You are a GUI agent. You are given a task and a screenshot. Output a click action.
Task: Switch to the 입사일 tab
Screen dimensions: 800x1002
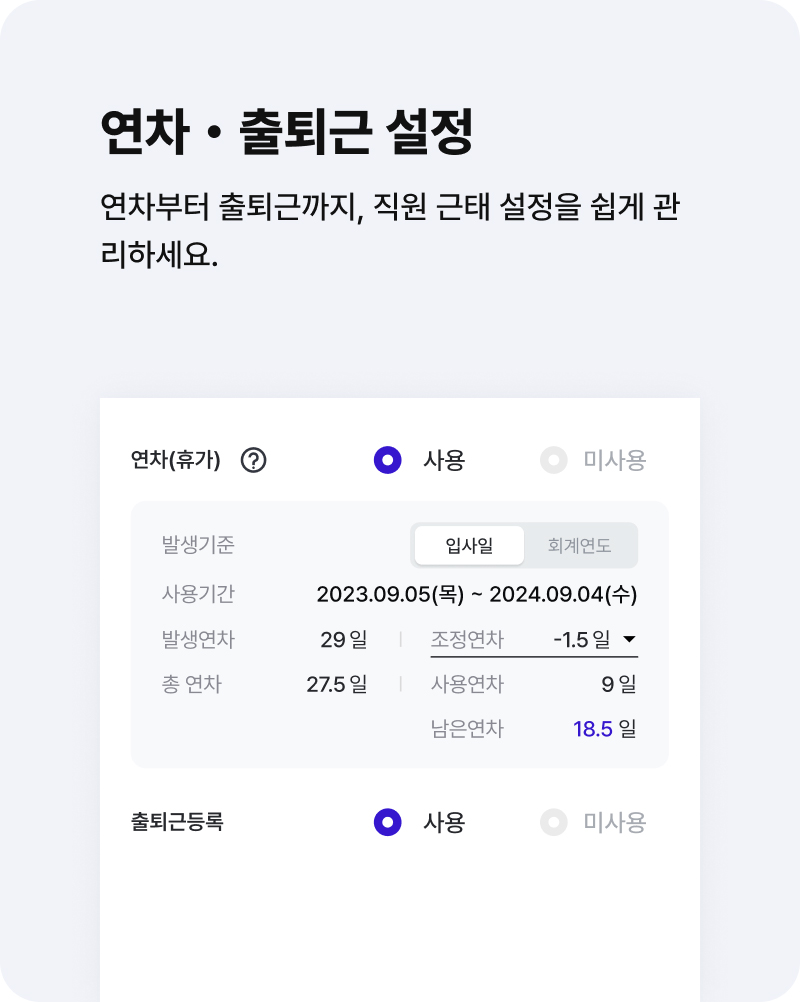click(x=469, y=546)
